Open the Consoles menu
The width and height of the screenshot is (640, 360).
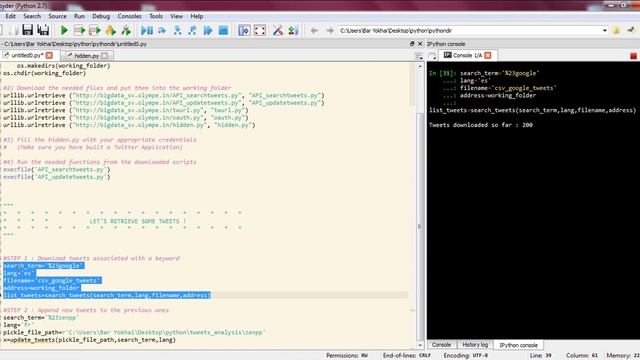(129, 16)
